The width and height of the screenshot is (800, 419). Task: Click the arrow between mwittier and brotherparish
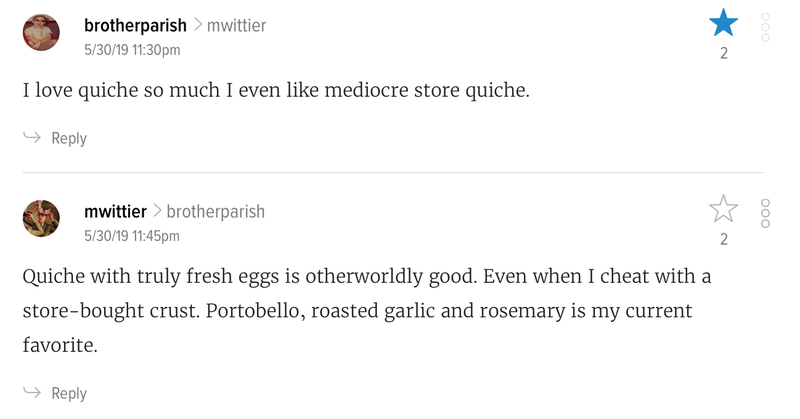pyautogui.click(x=157, y=211)
